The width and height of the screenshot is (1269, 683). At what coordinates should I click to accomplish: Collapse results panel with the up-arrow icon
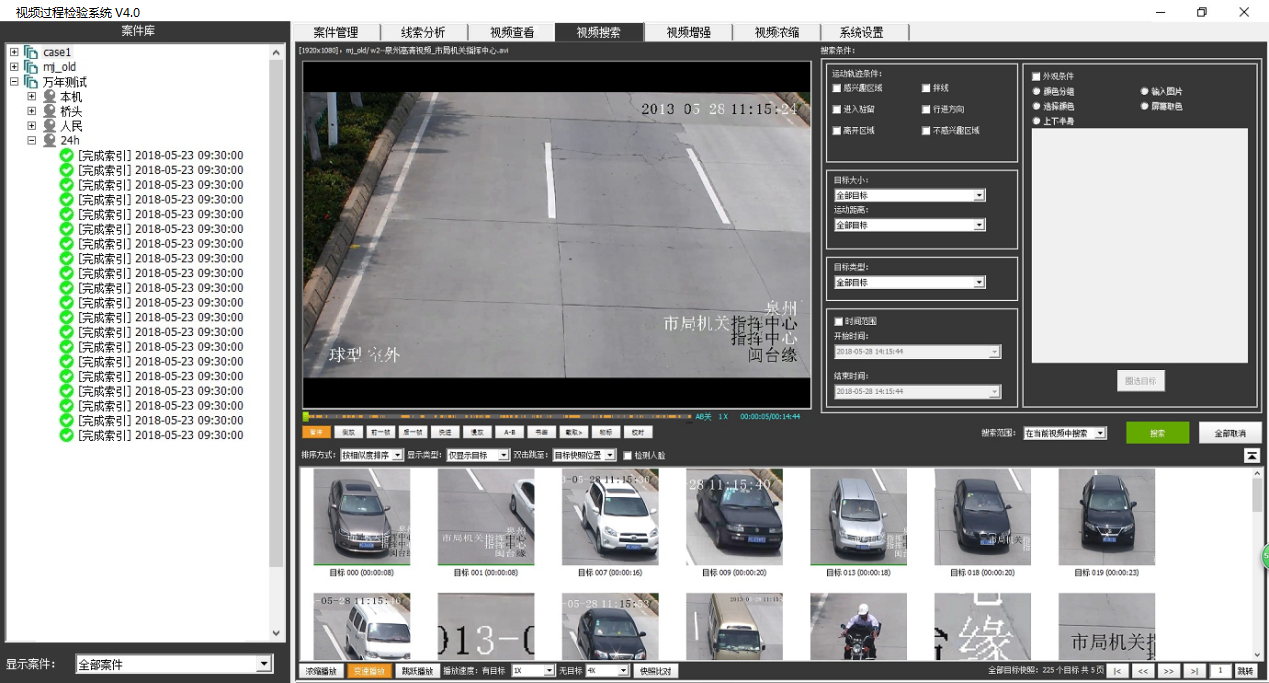click(x=1251, y=455)
